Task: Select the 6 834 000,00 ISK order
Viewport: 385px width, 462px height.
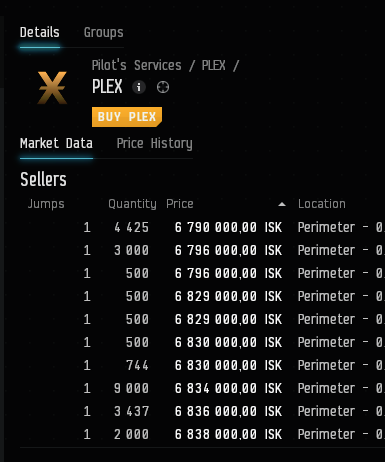Action: coord(202,388)
